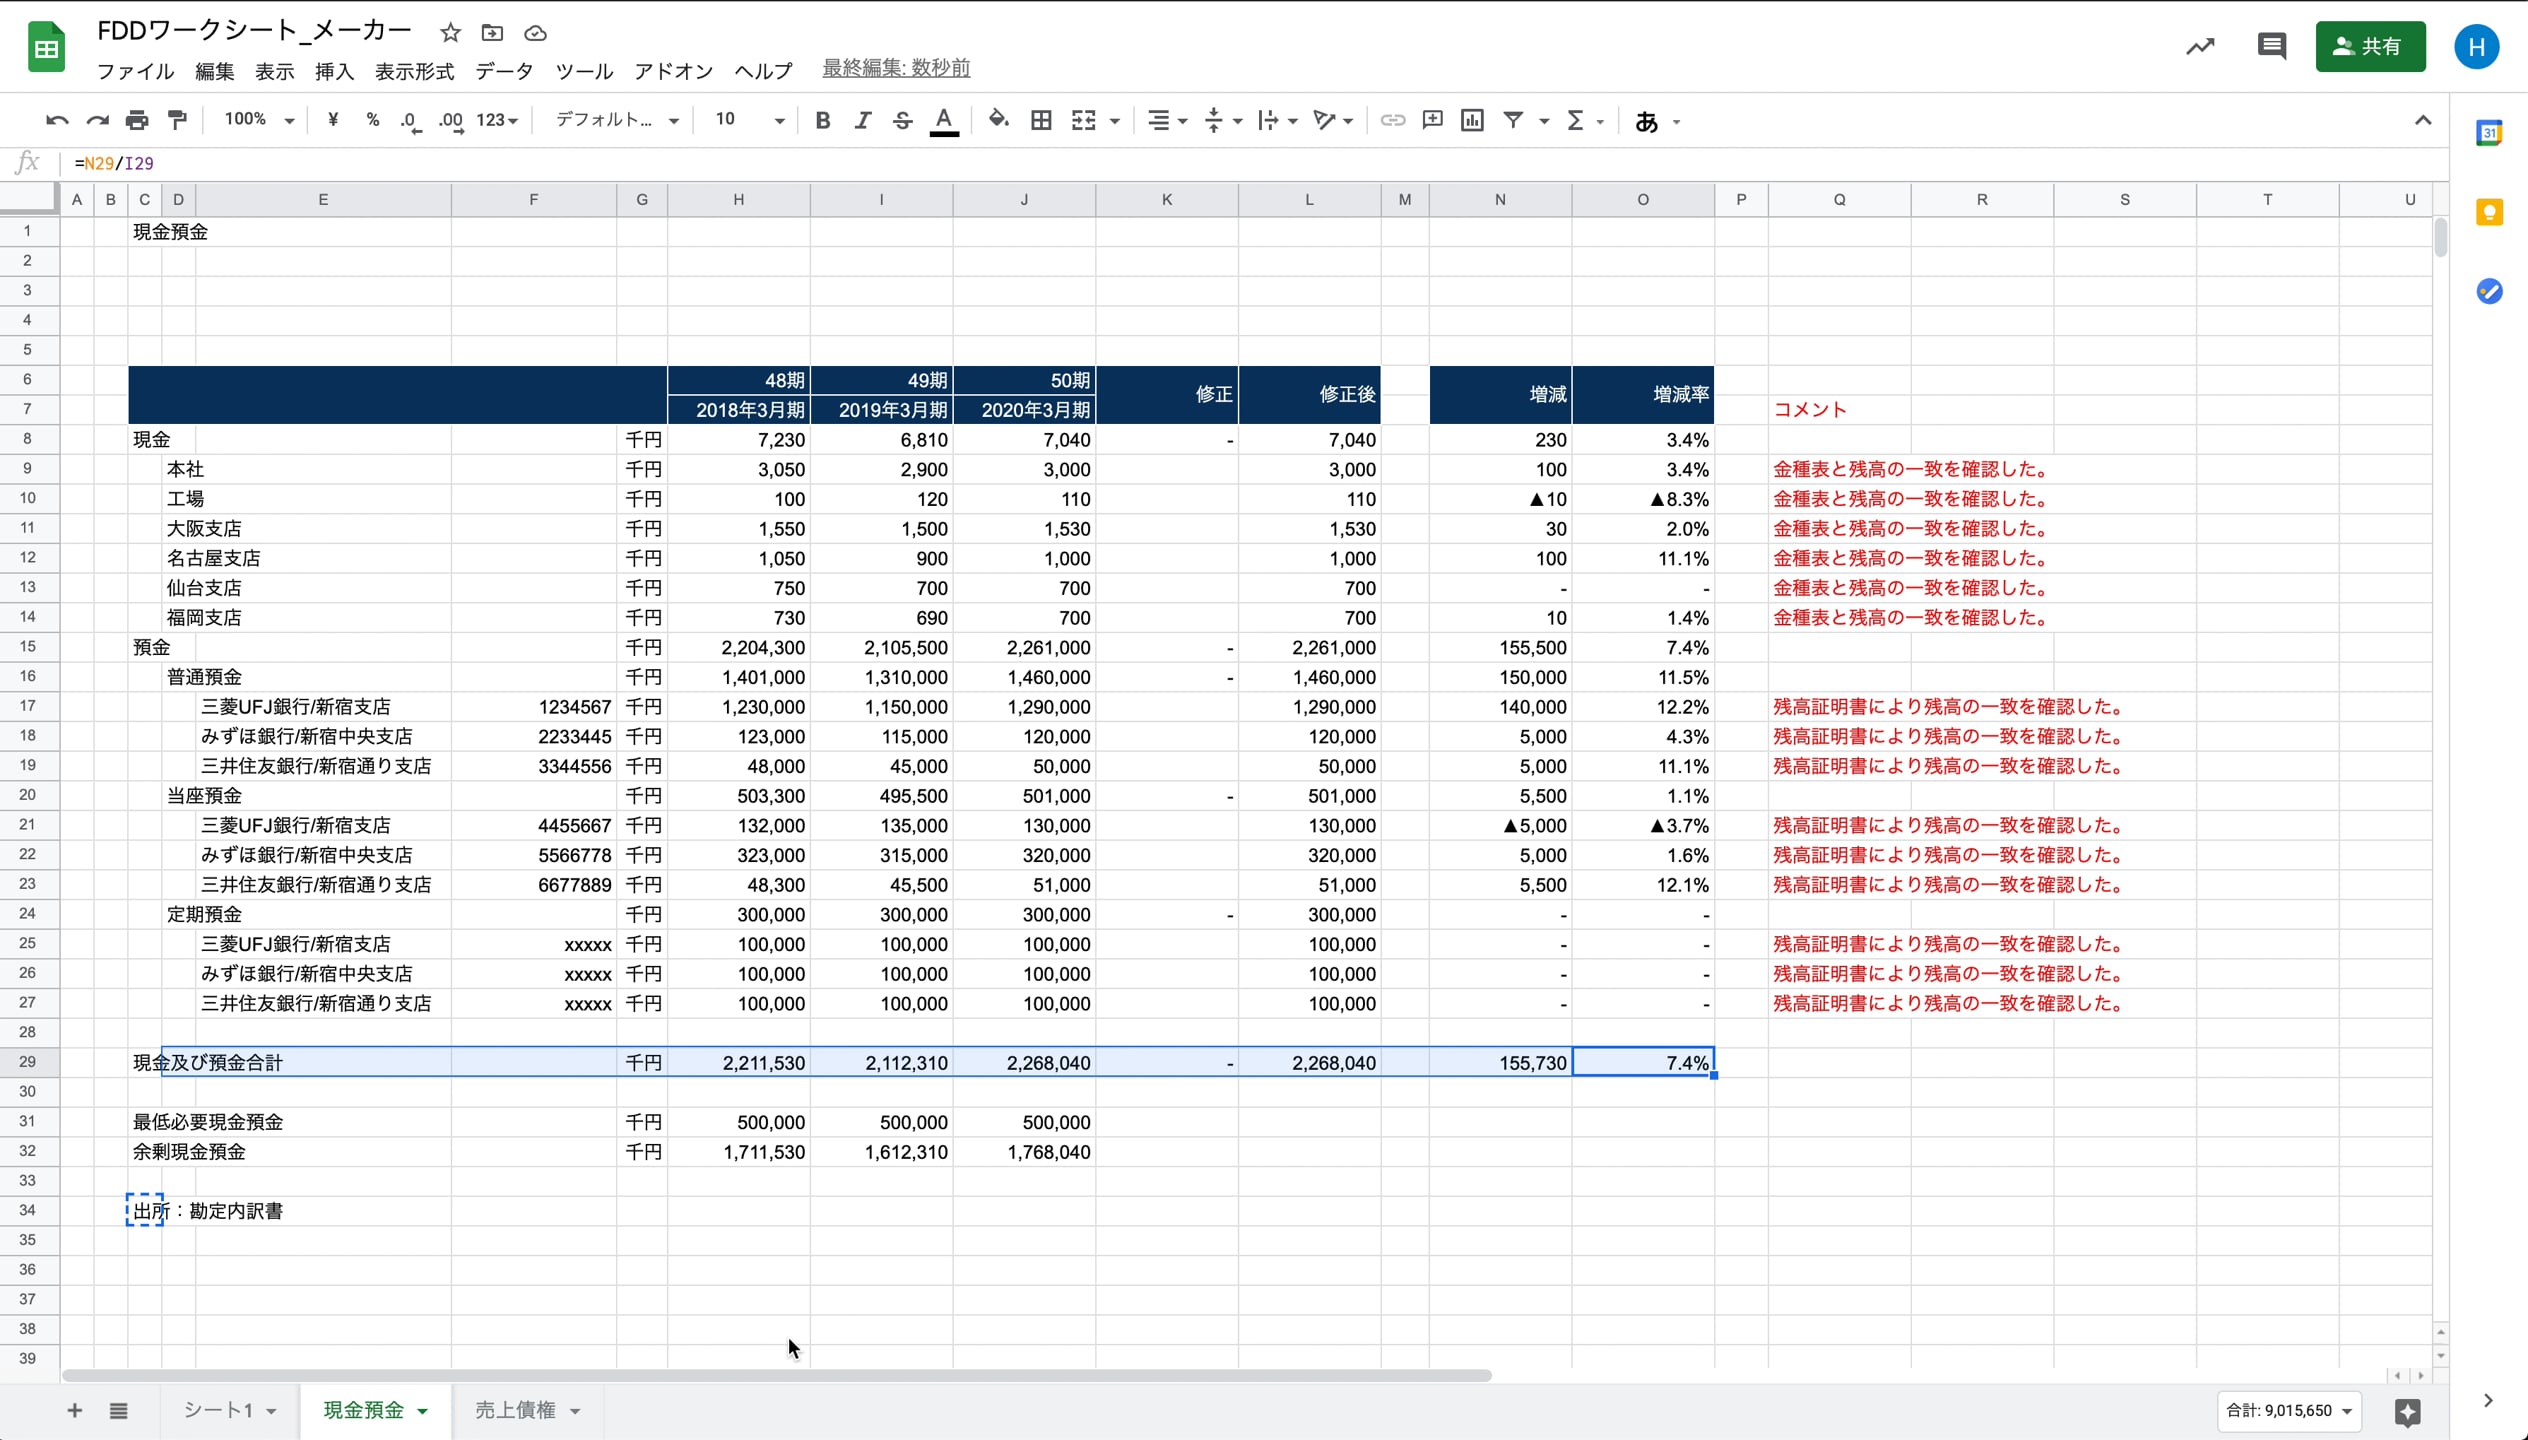Open the Explore button at bottom right
This screenshot has height=1440, width=2528.
click(2407, 1411)
